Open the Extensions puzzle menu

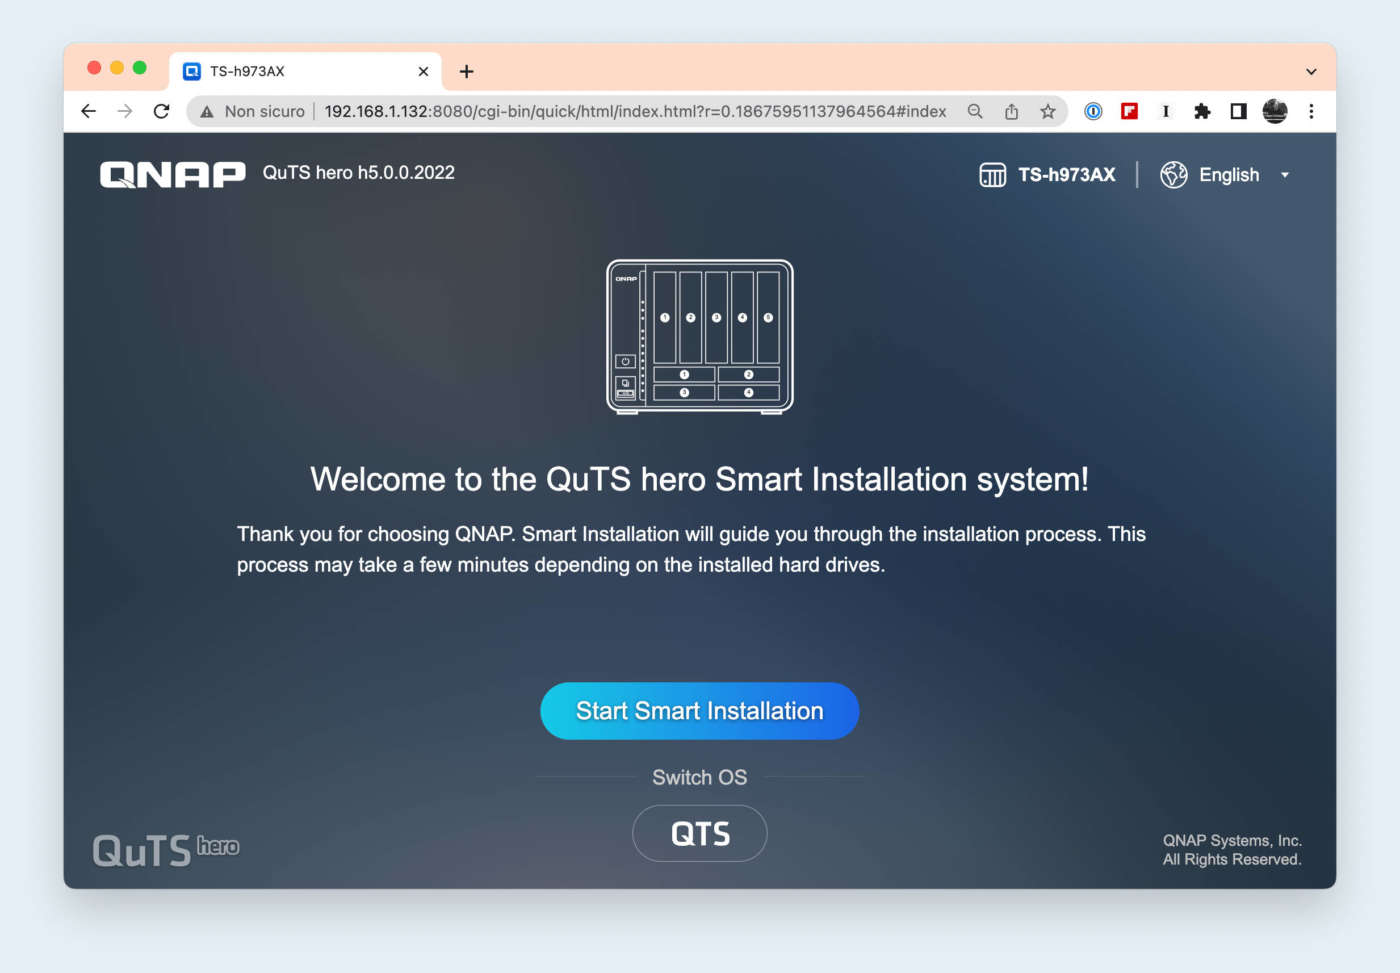point(1202,111)
